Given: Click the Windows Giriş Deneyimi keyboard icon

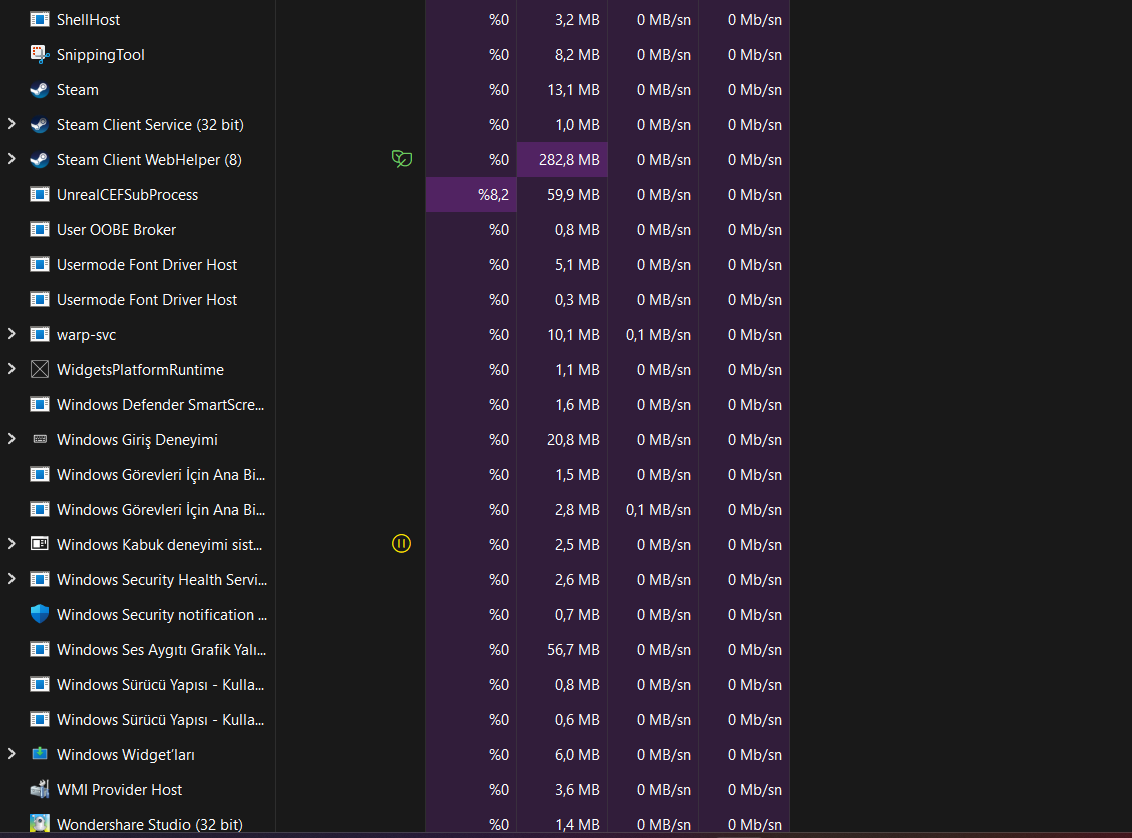Looking at the screenshot, I should (x=40, y=439).
